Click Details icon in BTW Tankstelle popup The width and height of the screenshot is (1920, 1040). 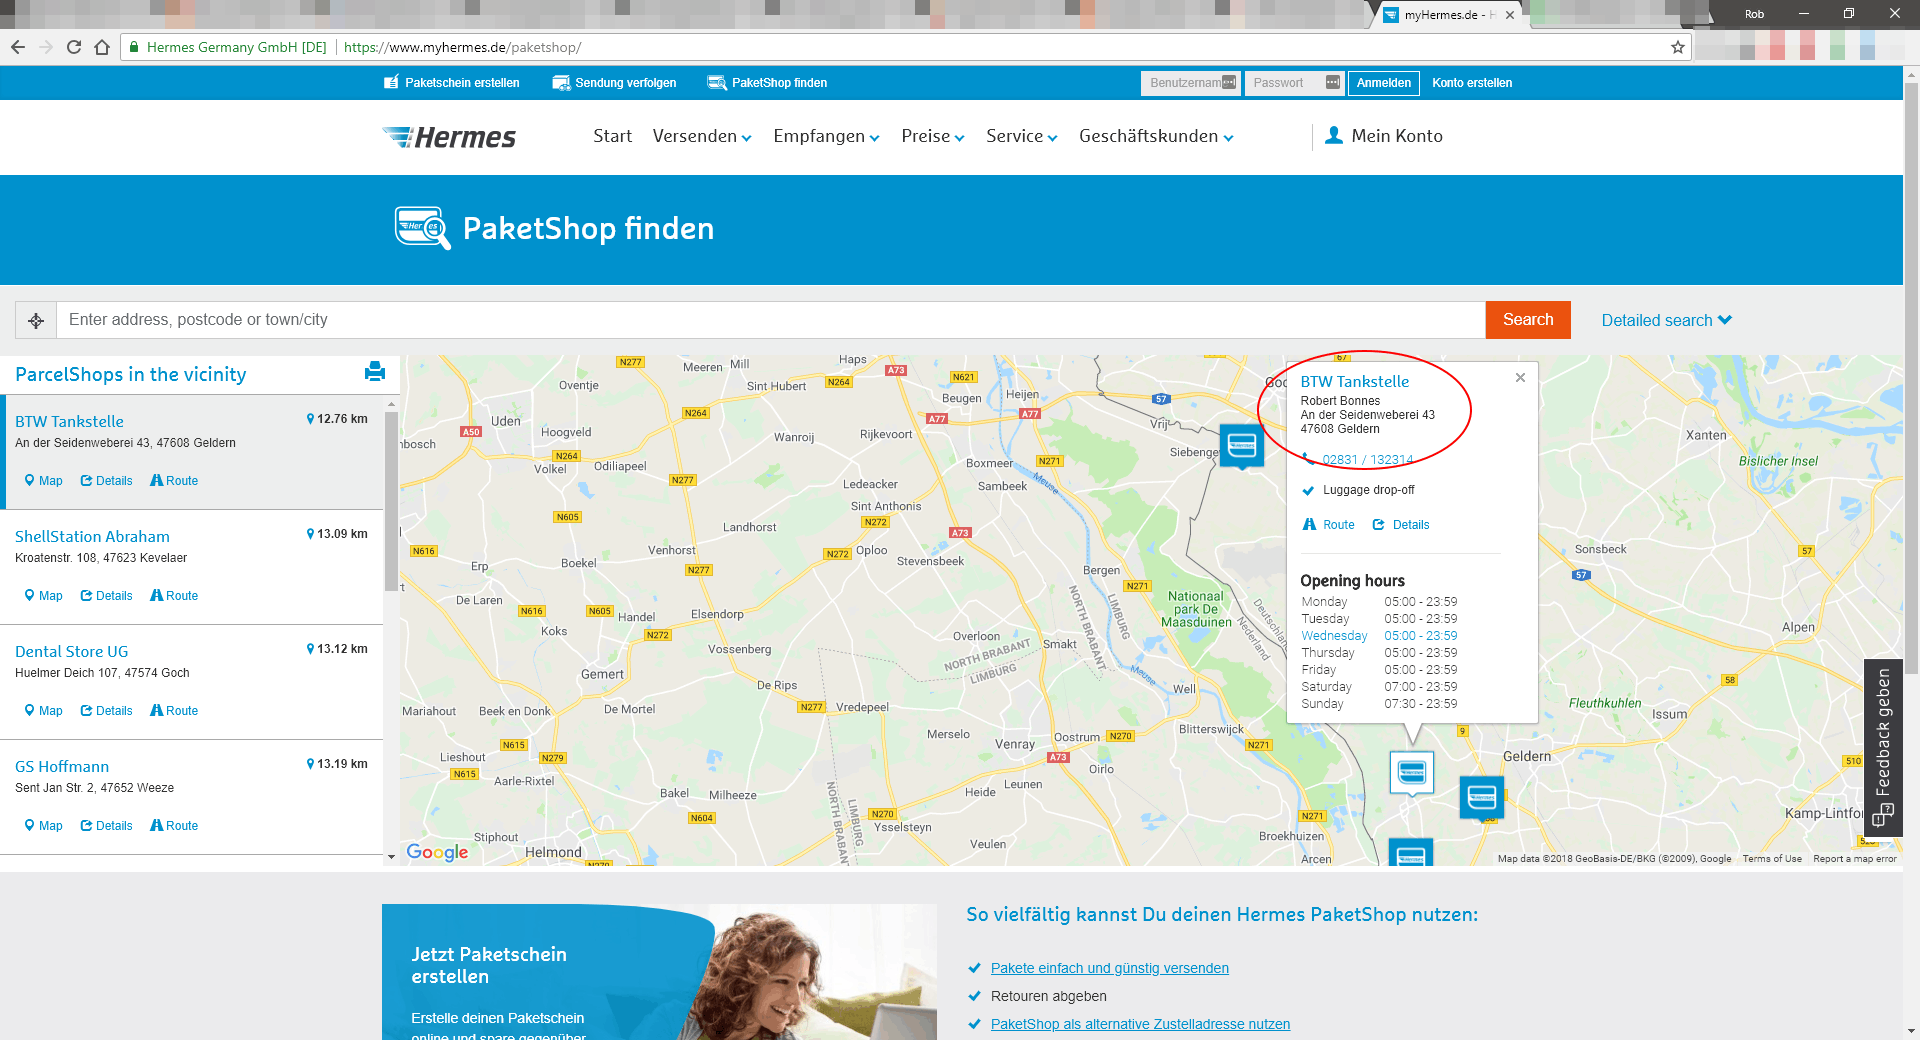[x=1379, y=525]
